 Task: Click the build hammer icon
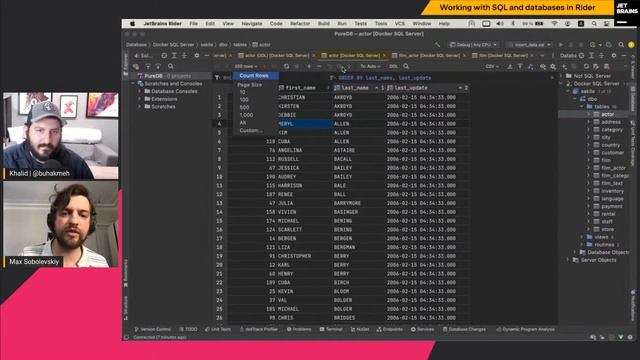(437, 44)
